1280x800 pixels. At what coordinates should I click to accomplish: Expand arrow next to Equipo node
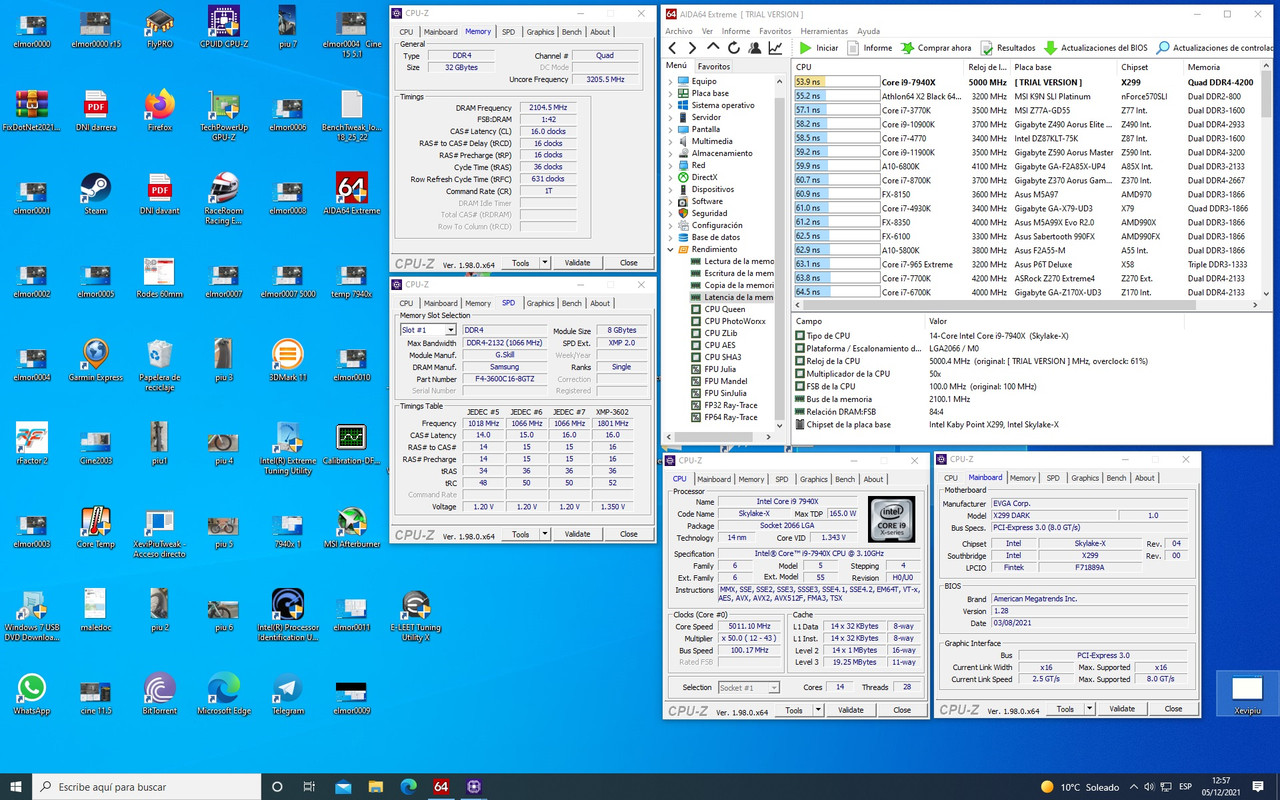670,81
